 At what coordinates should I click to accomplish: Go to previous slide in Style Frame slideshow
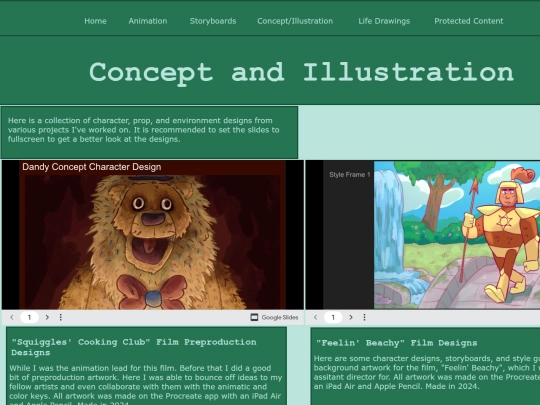pos(315,317)
